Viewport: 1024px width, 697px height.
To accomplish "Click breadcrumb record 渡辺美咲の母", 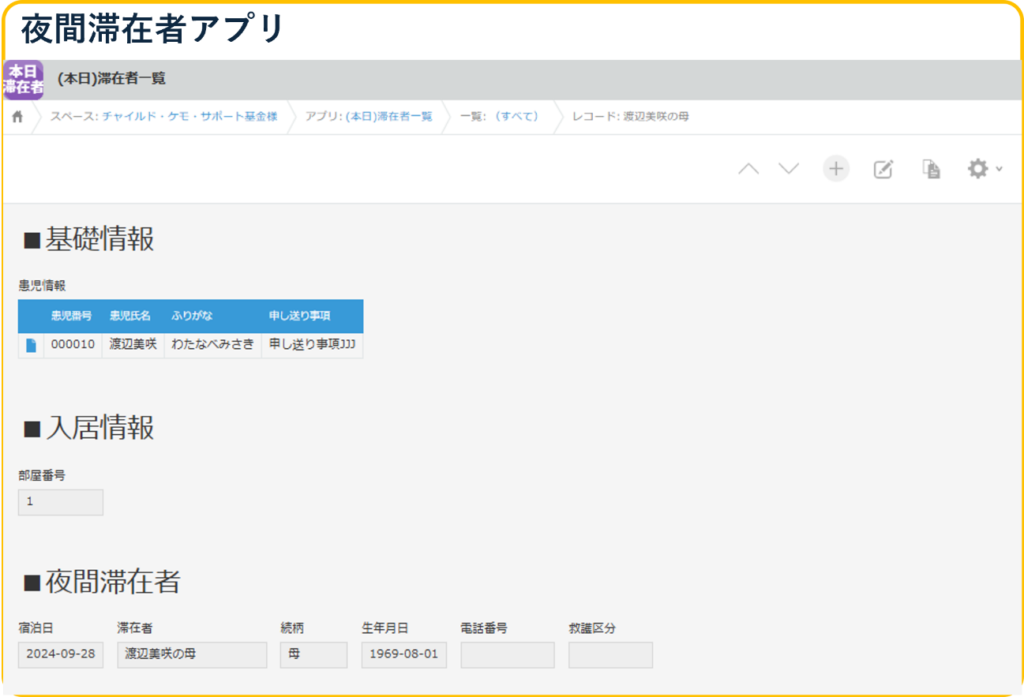I will 656,116.
